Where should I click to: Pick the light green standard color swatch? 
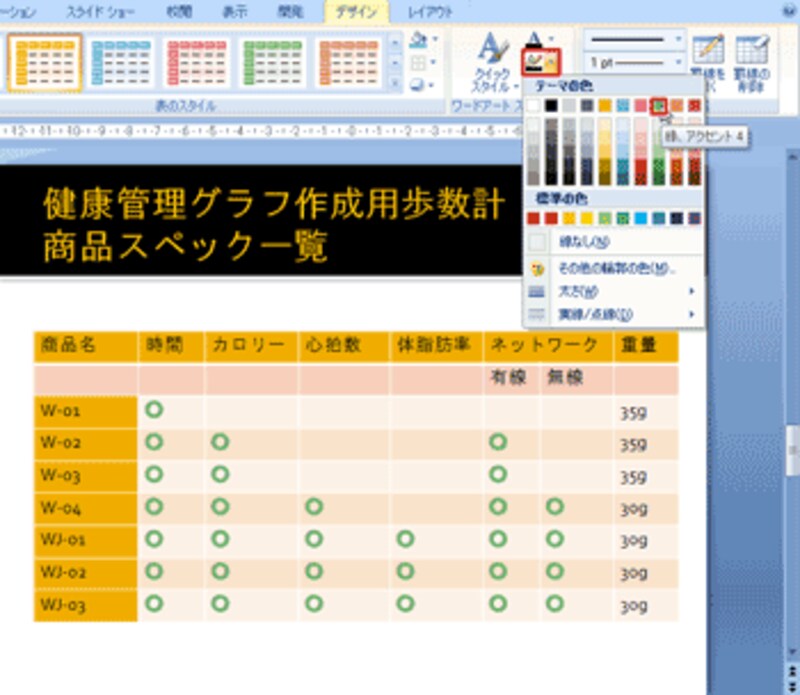pos(605,218)
